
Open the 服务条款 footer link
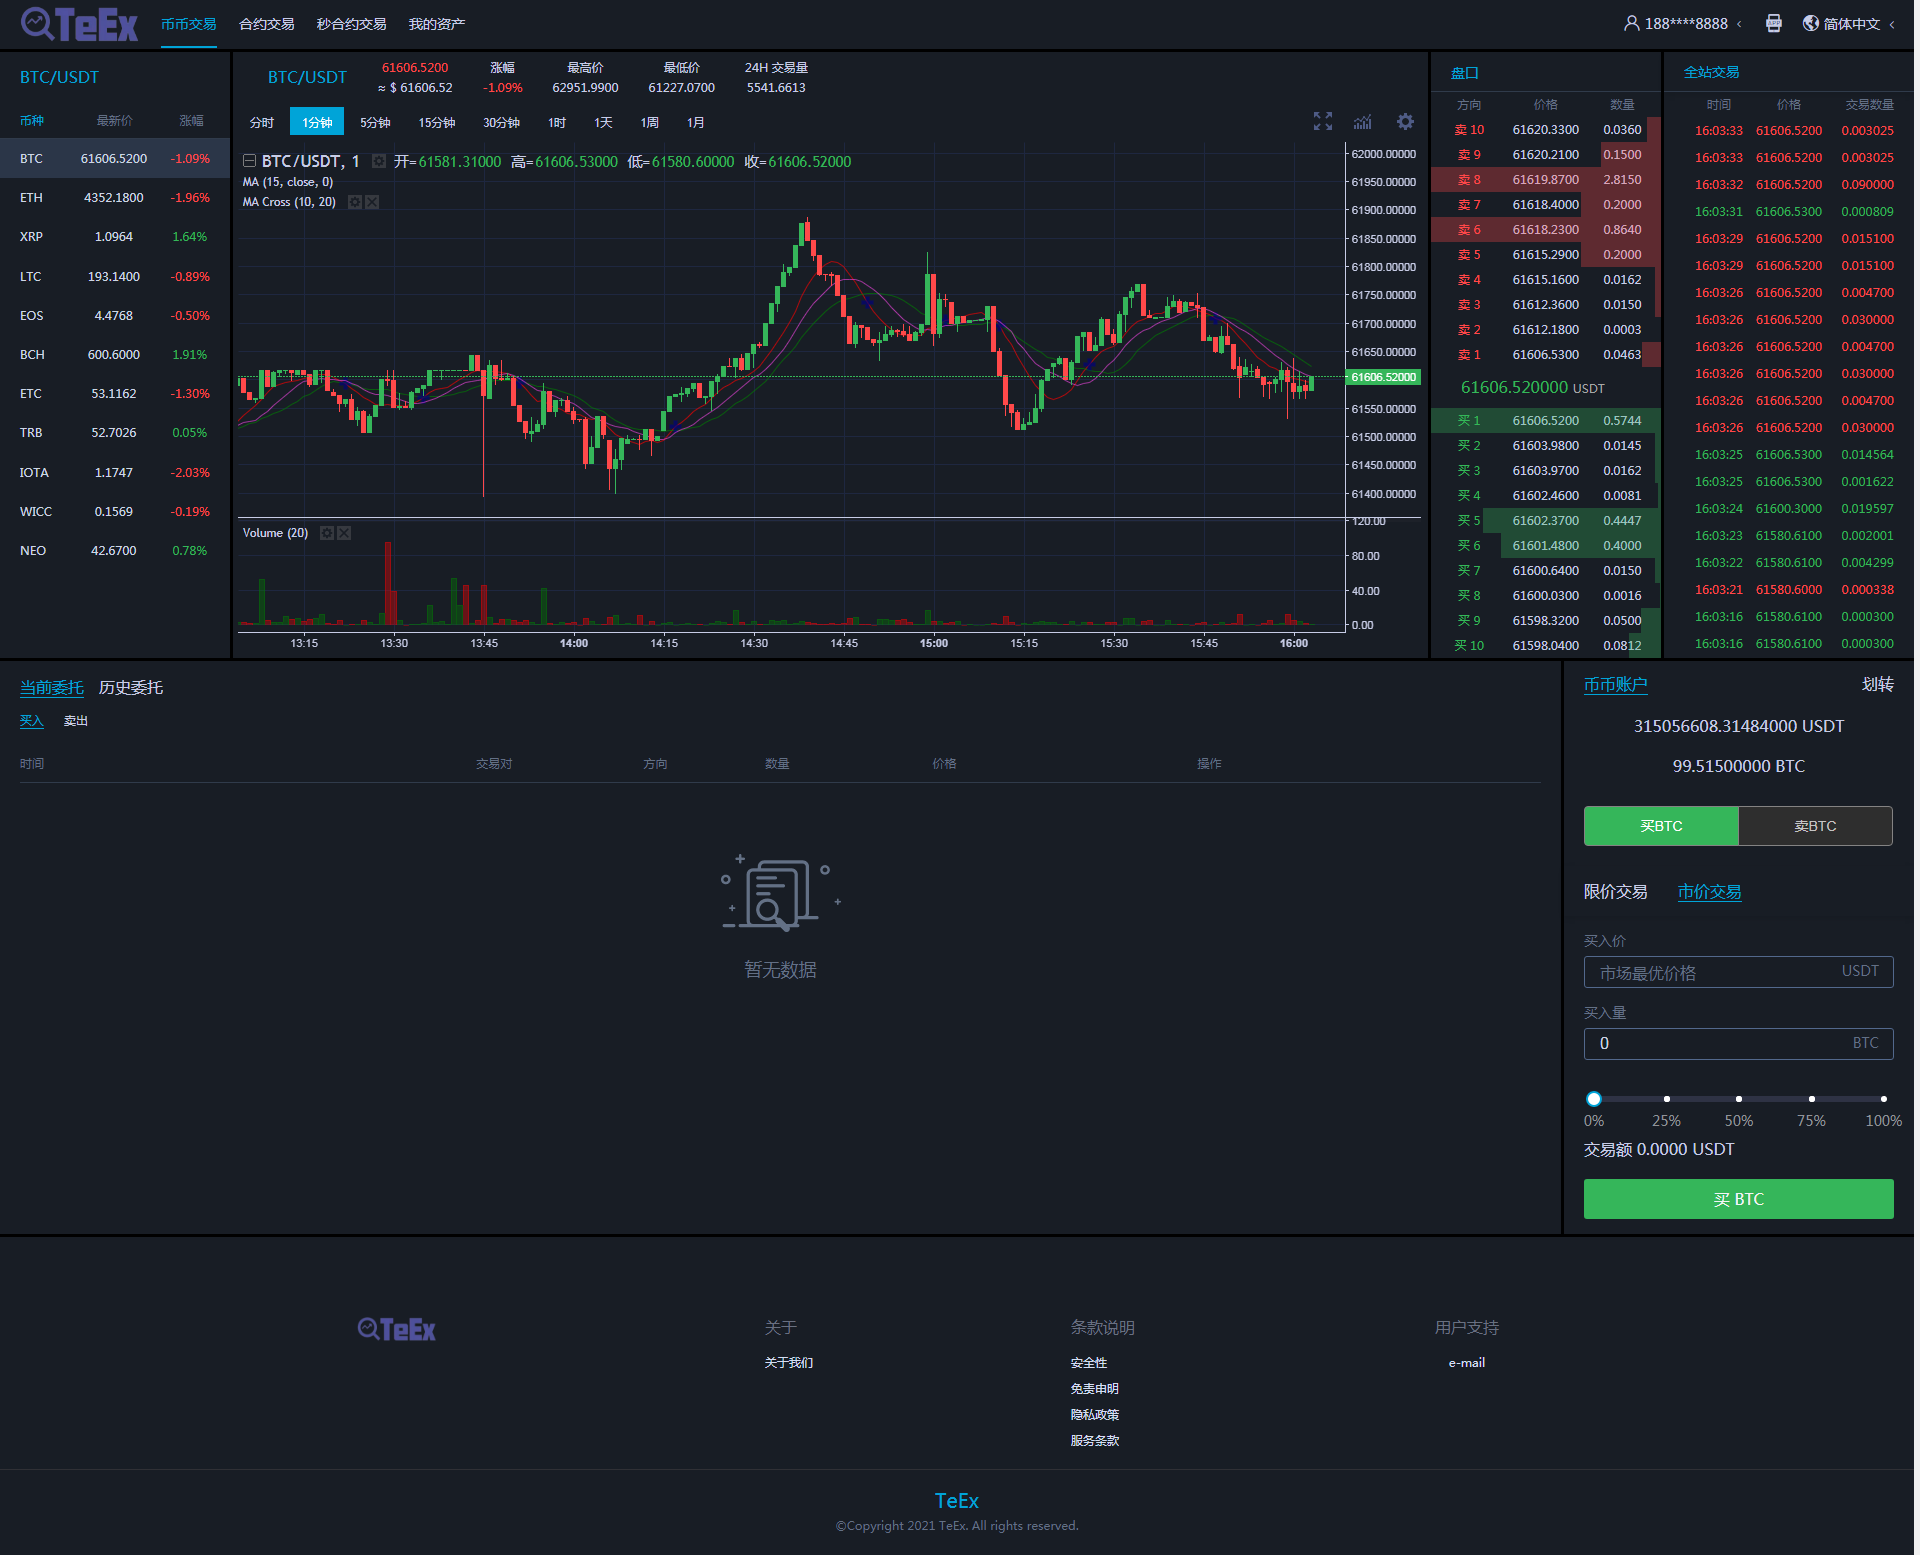1094,1441
